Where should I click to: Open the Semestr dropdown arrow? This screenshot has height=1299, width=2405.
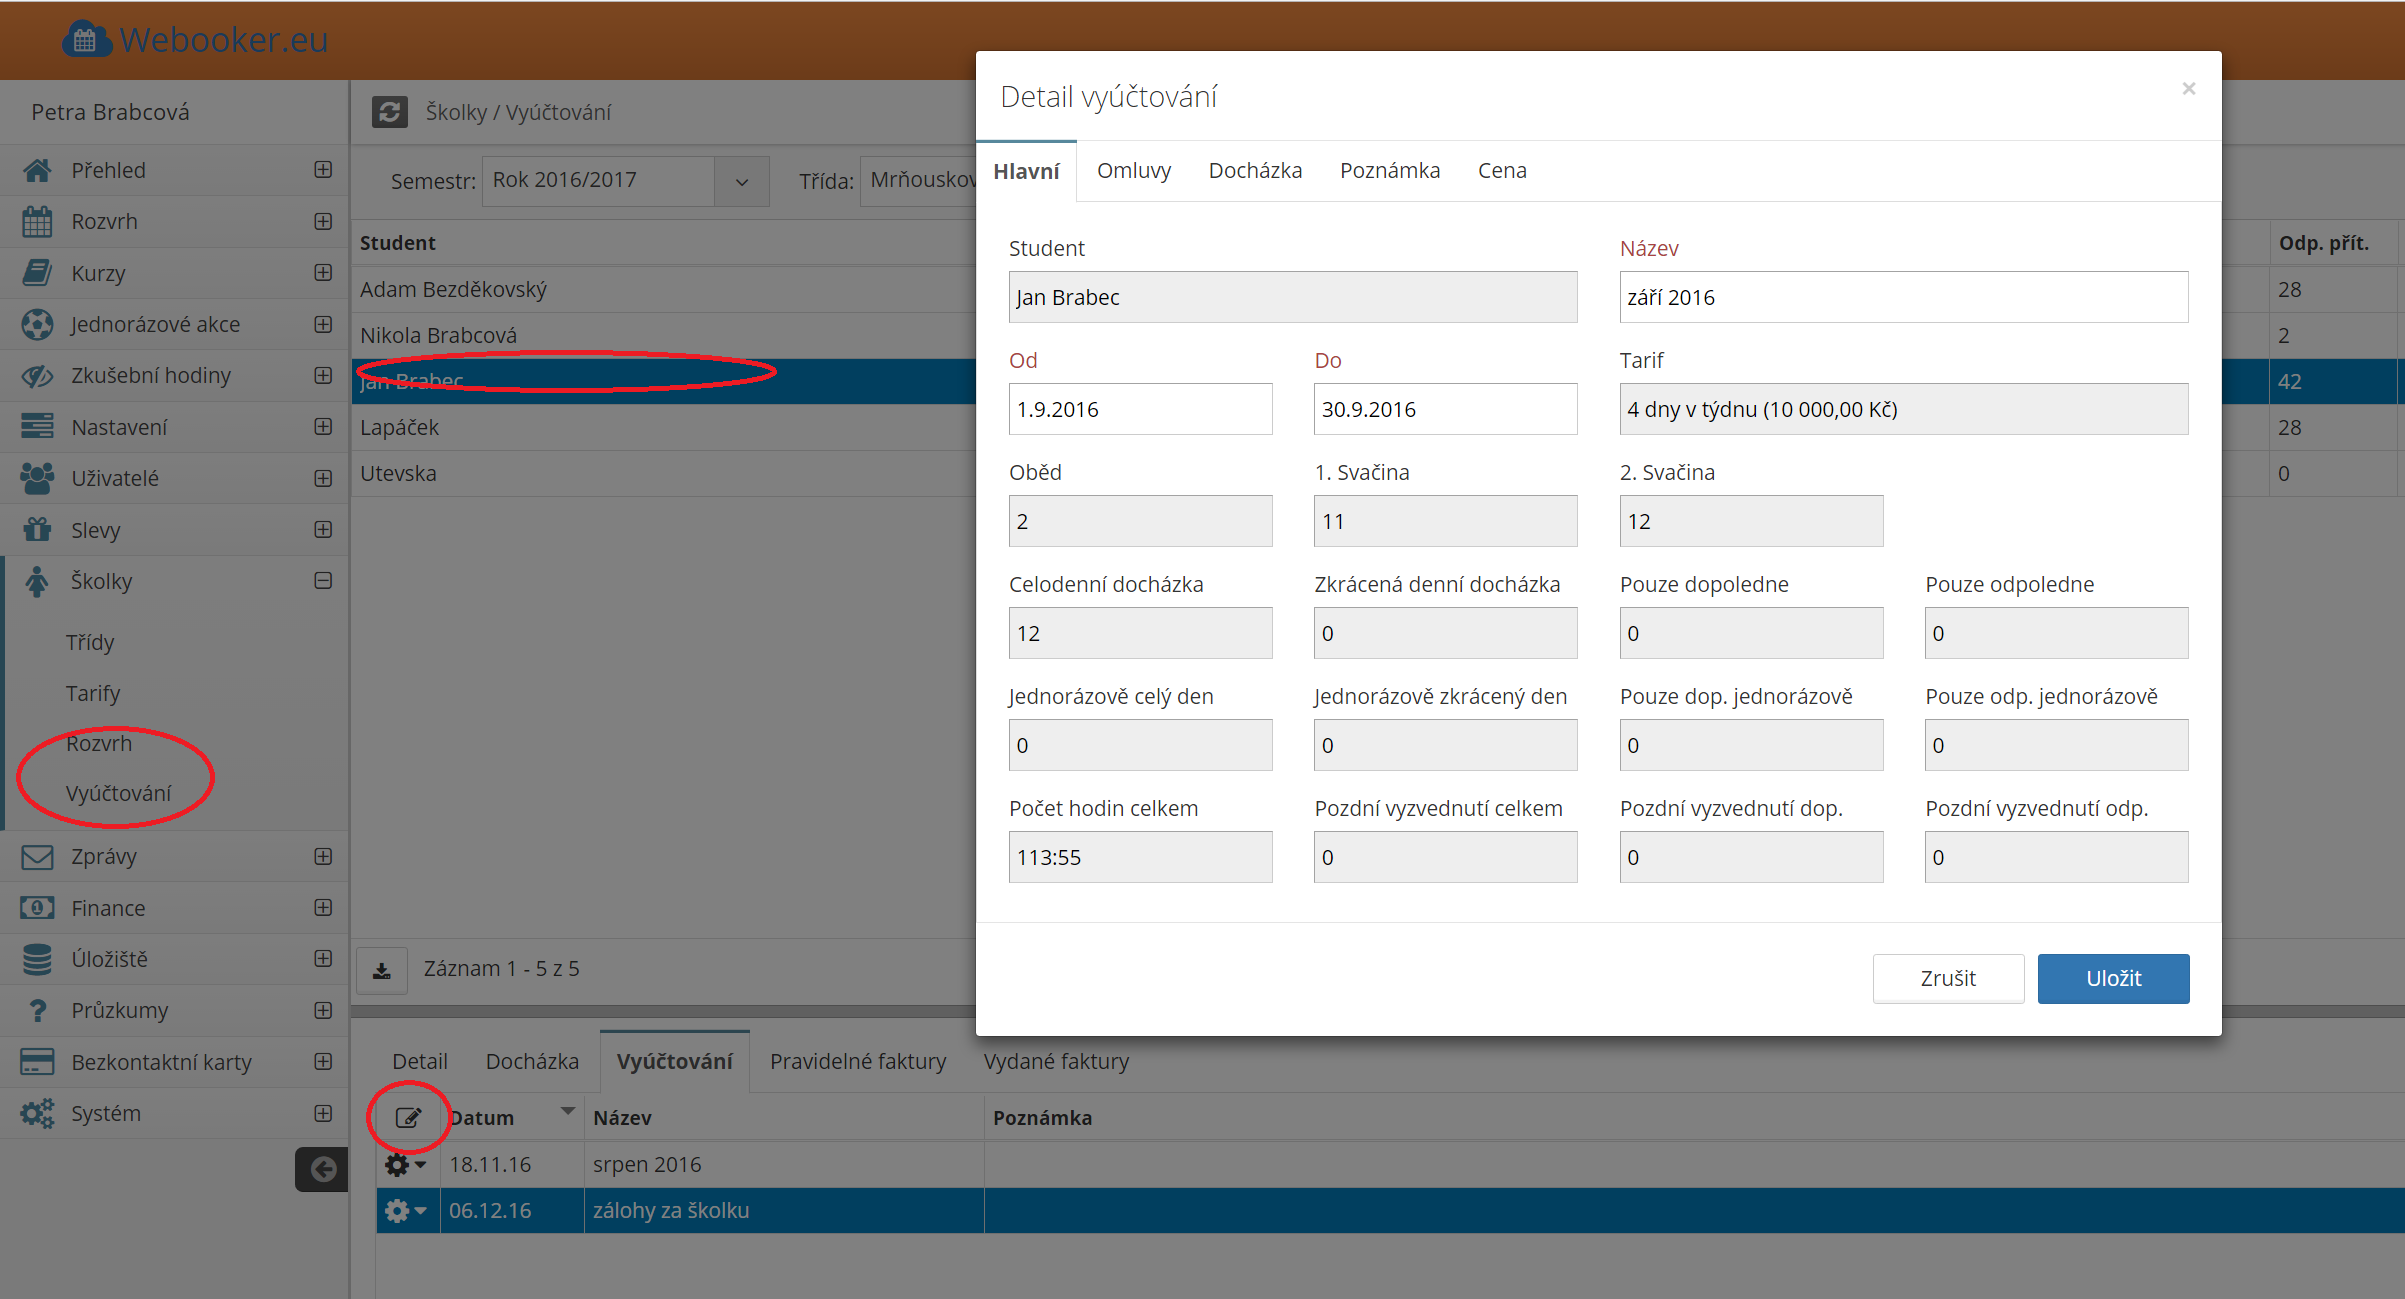tap(742, 181)
